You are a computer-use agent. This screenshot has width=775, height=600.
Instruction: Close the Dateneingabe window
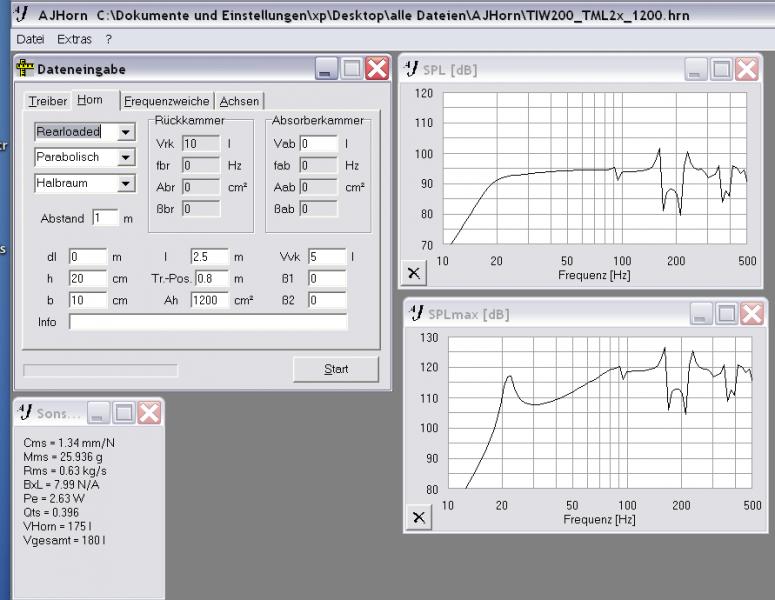click(x=376, y=69)
